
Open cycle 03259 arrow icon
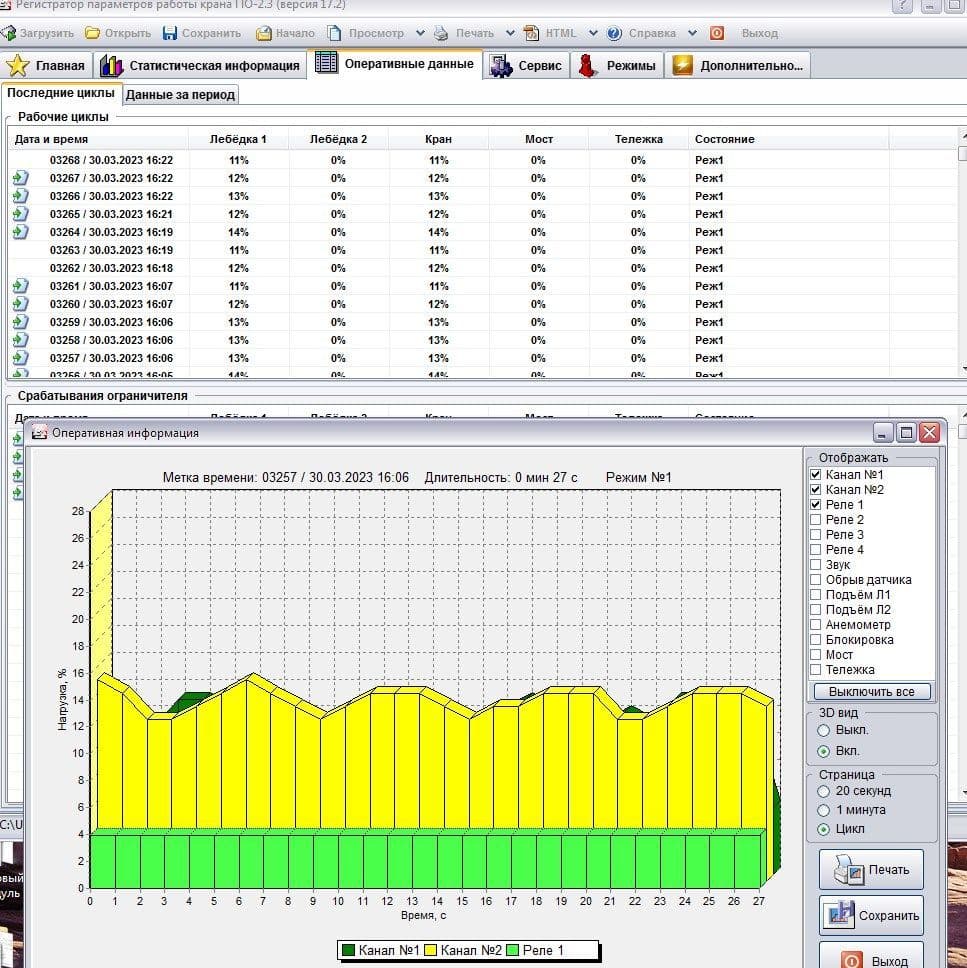(x=20, y=322)
